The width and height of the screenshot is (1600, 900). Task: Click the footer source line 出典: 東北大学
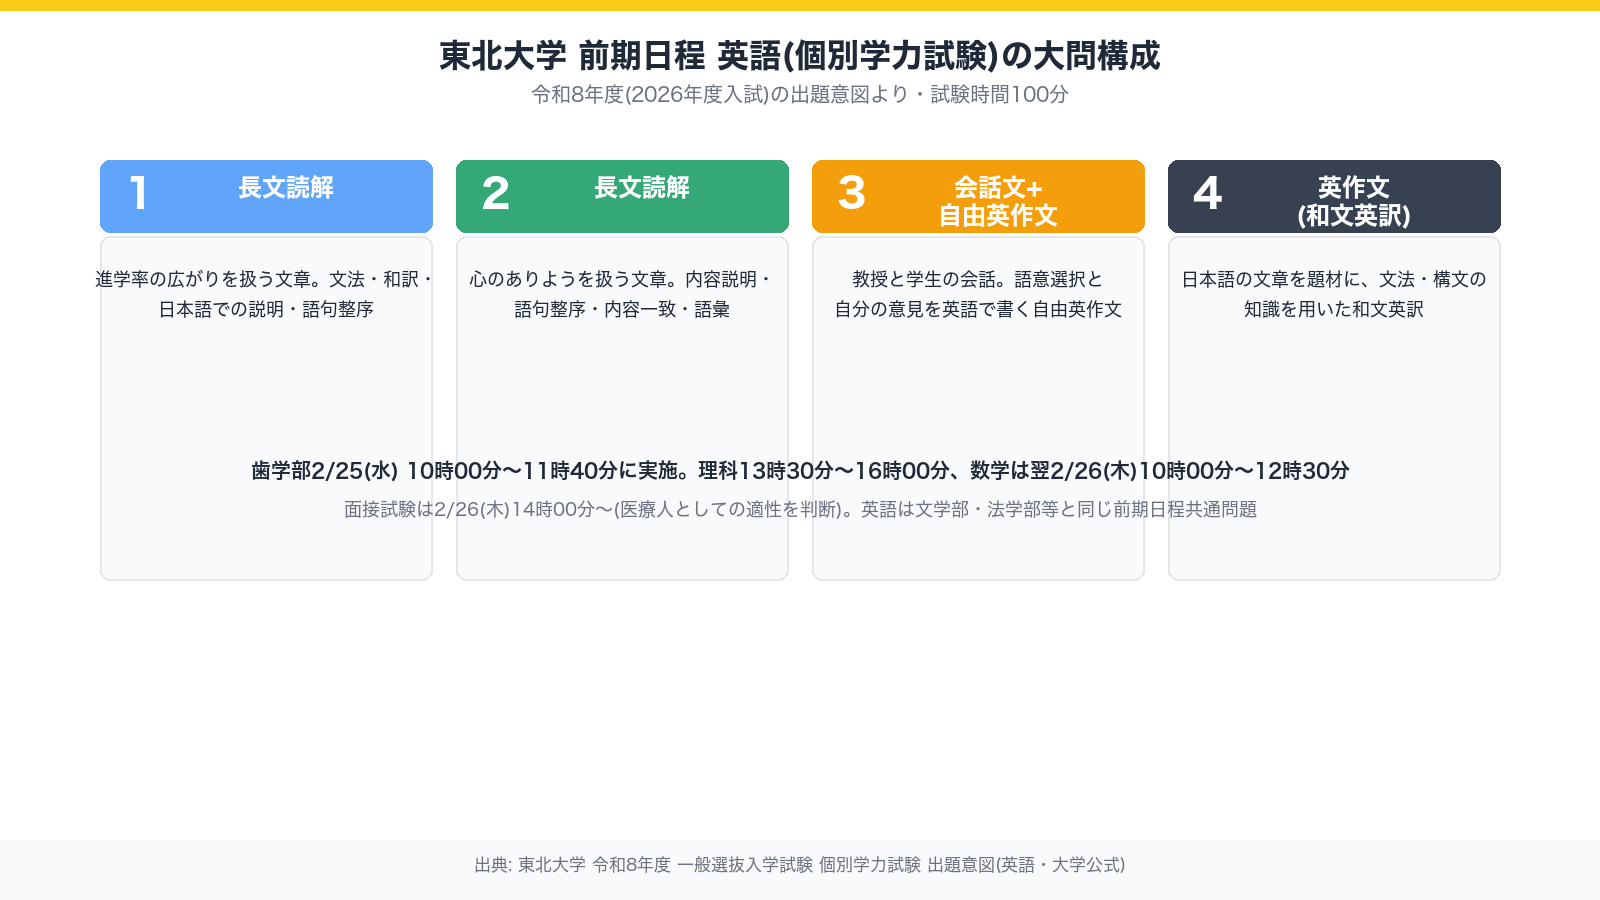click(x=800, y=865)
